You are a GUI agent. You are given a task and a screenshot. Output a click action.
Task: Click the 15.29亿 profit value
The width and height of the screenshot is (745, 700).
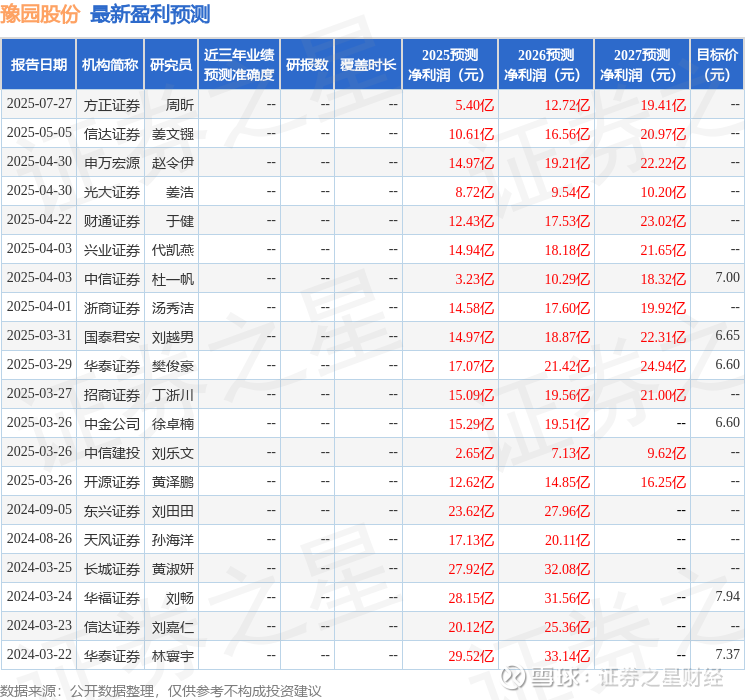click(471, 424)
